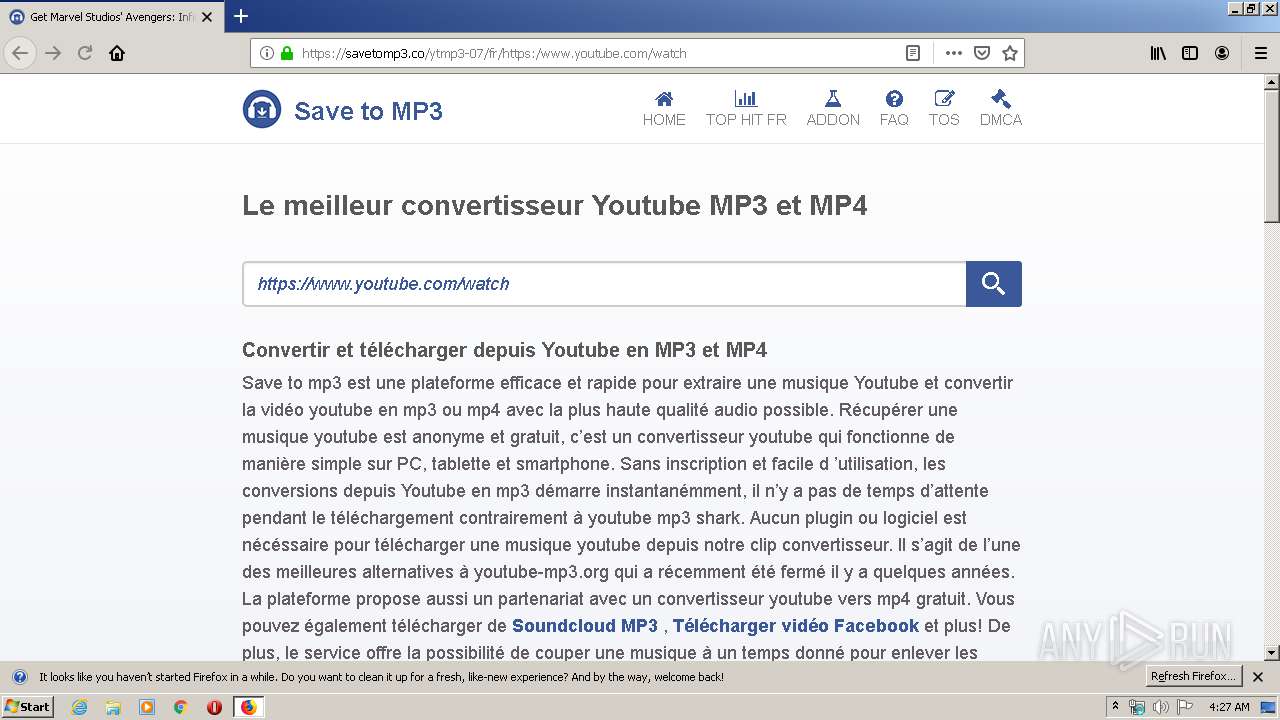Open the Firefox account icon
This screenshot has width=1280, height=720.
(x=1222, y=53)
